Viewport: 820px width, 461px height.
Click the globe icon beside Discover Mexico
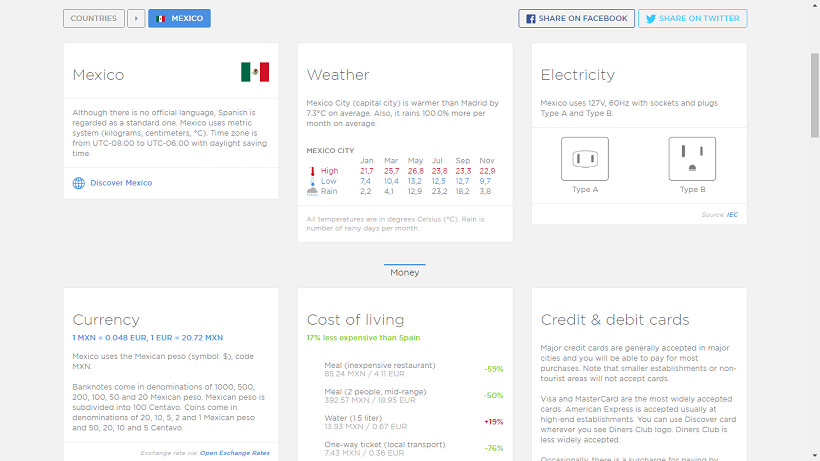(79, 183)
